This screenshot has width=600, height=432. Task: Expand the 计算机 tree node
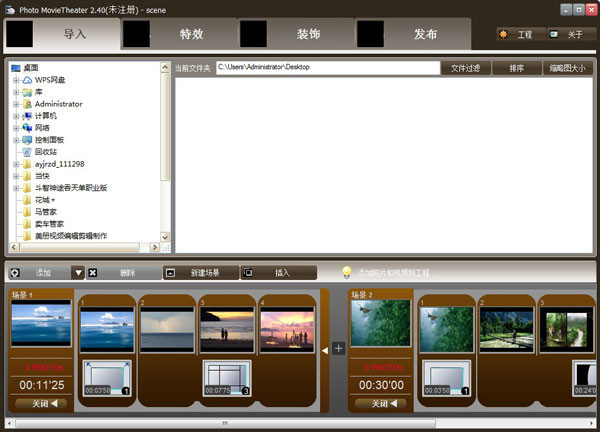pyautogui.click(x=16, y=116)
